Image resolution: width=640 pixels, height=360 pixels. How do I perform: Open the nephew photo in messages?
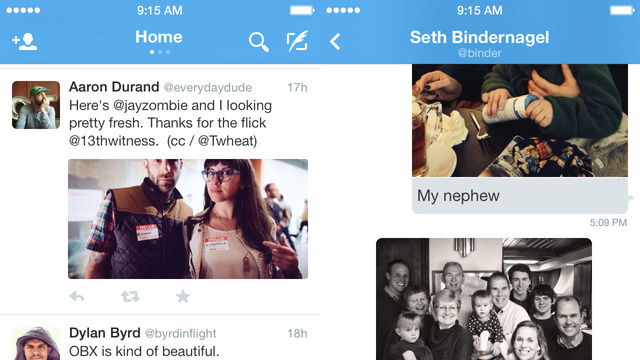click(520, 120)
